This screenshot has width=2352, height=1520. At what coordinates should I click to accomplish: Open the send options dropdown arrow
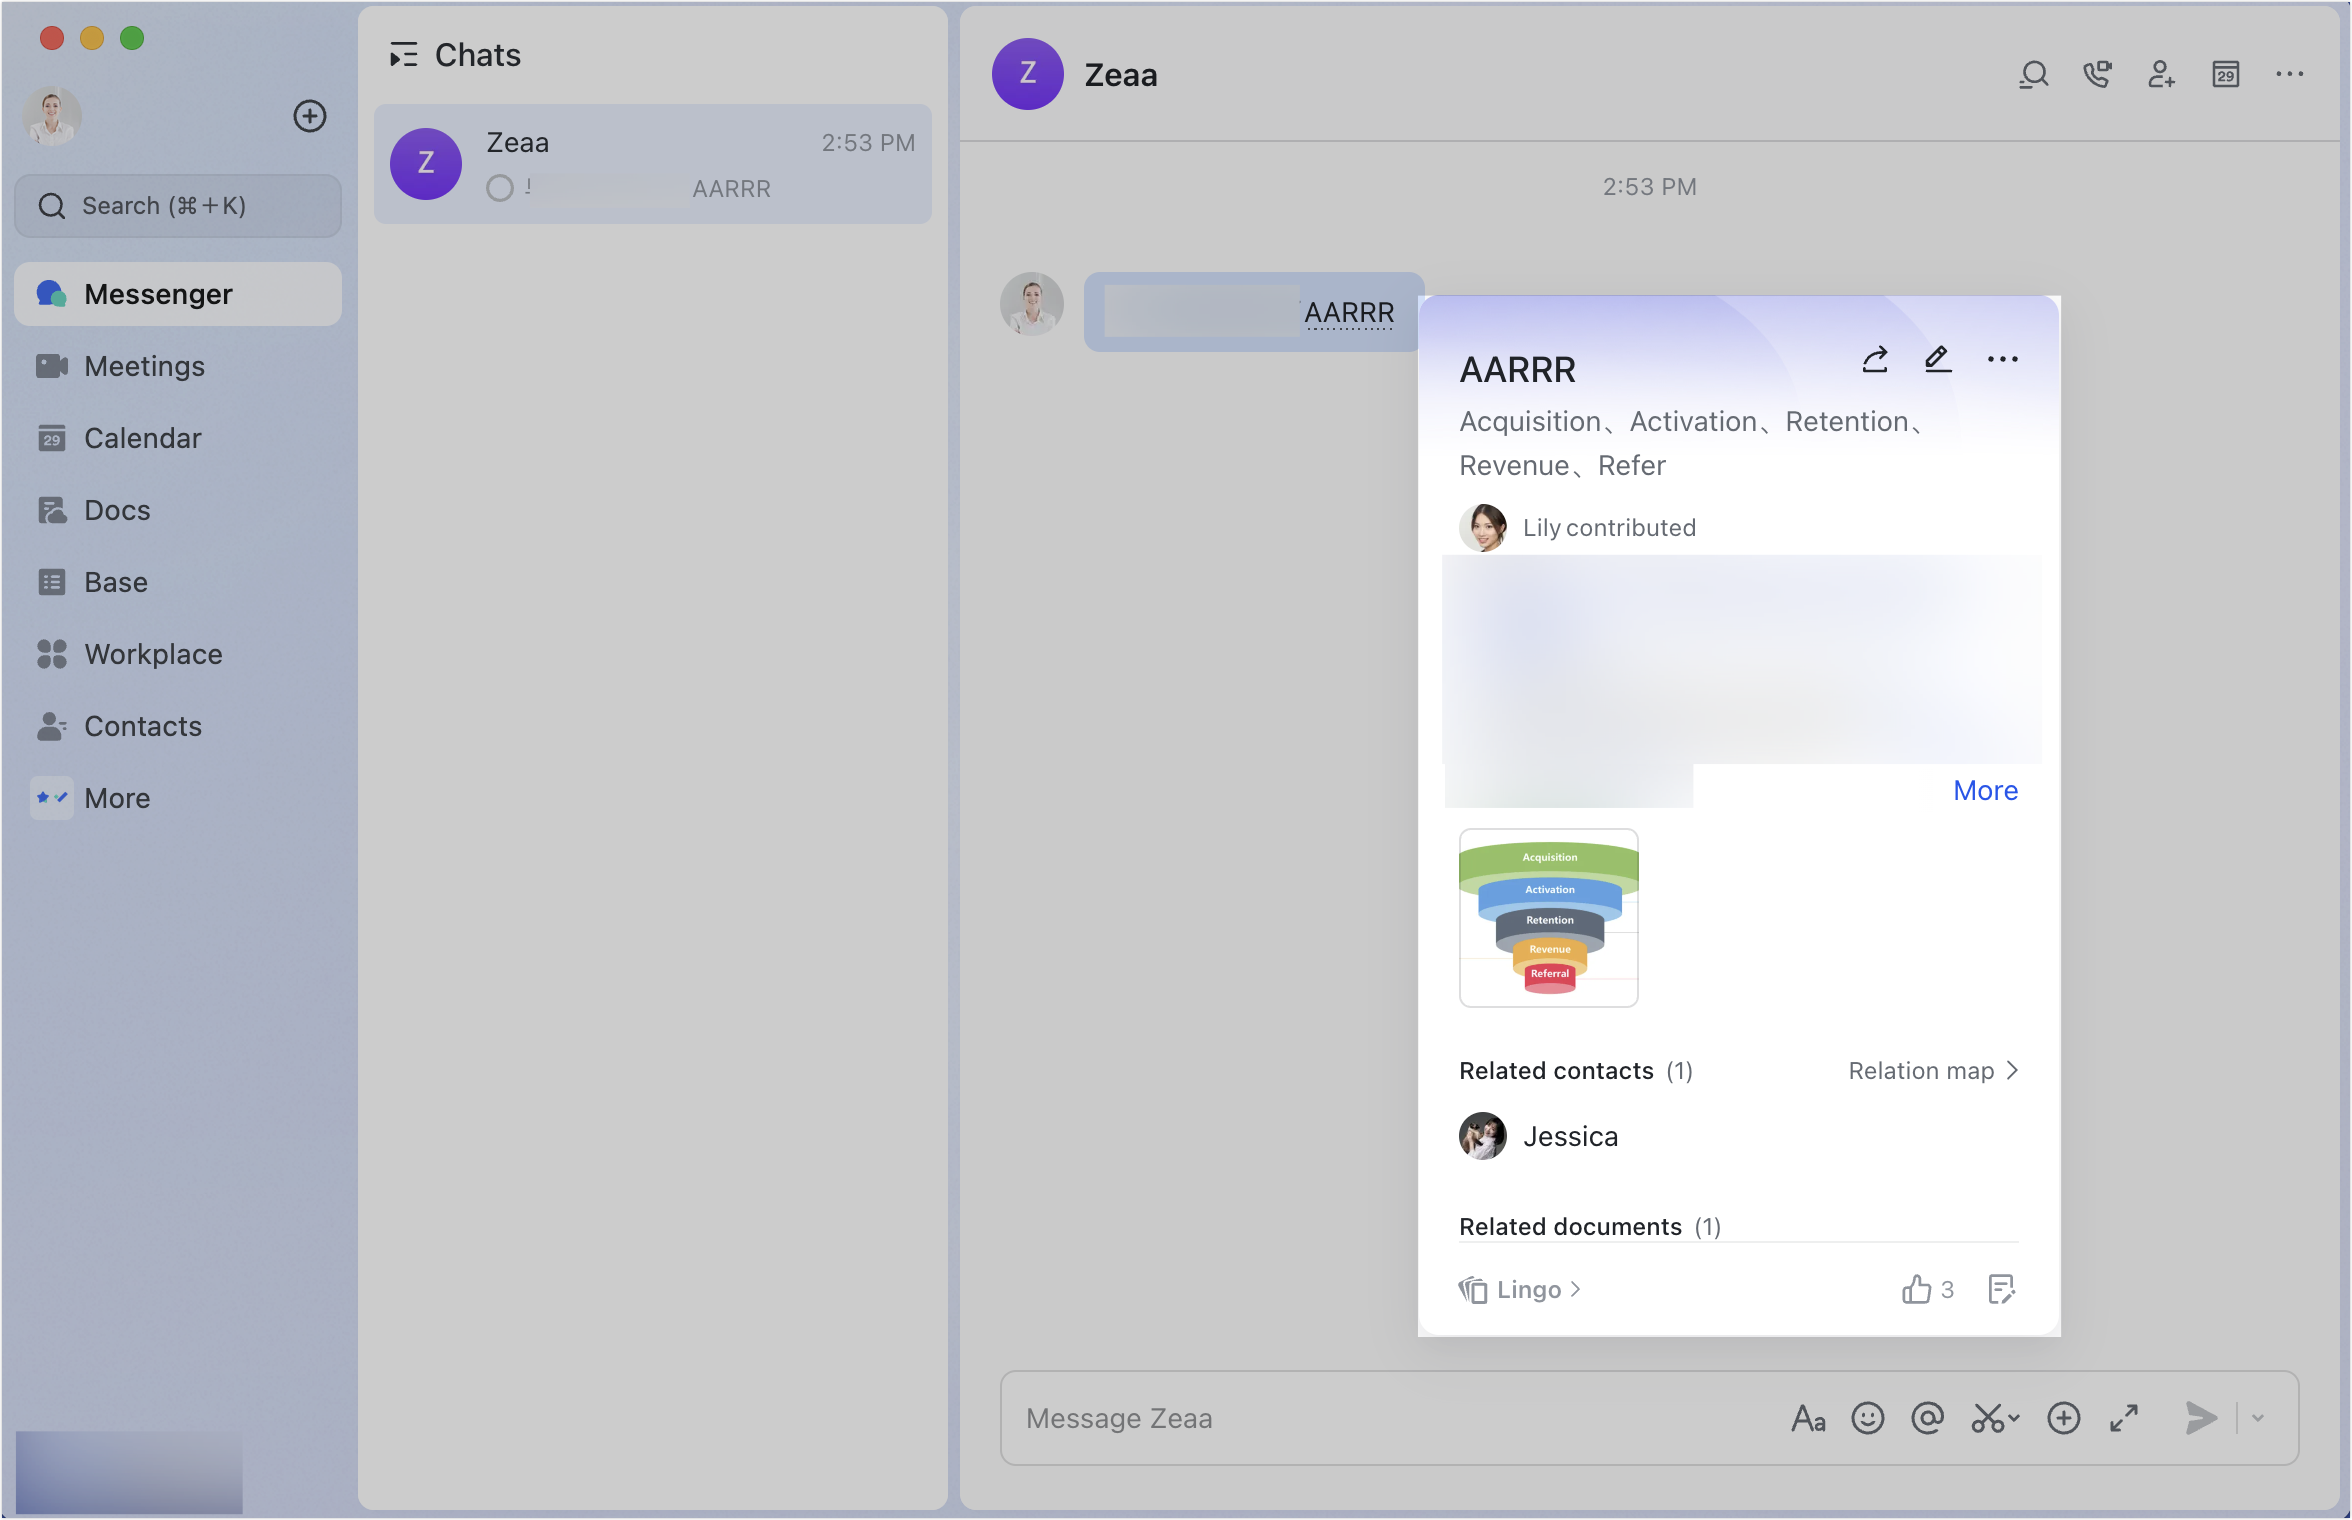(2258, 1418)
